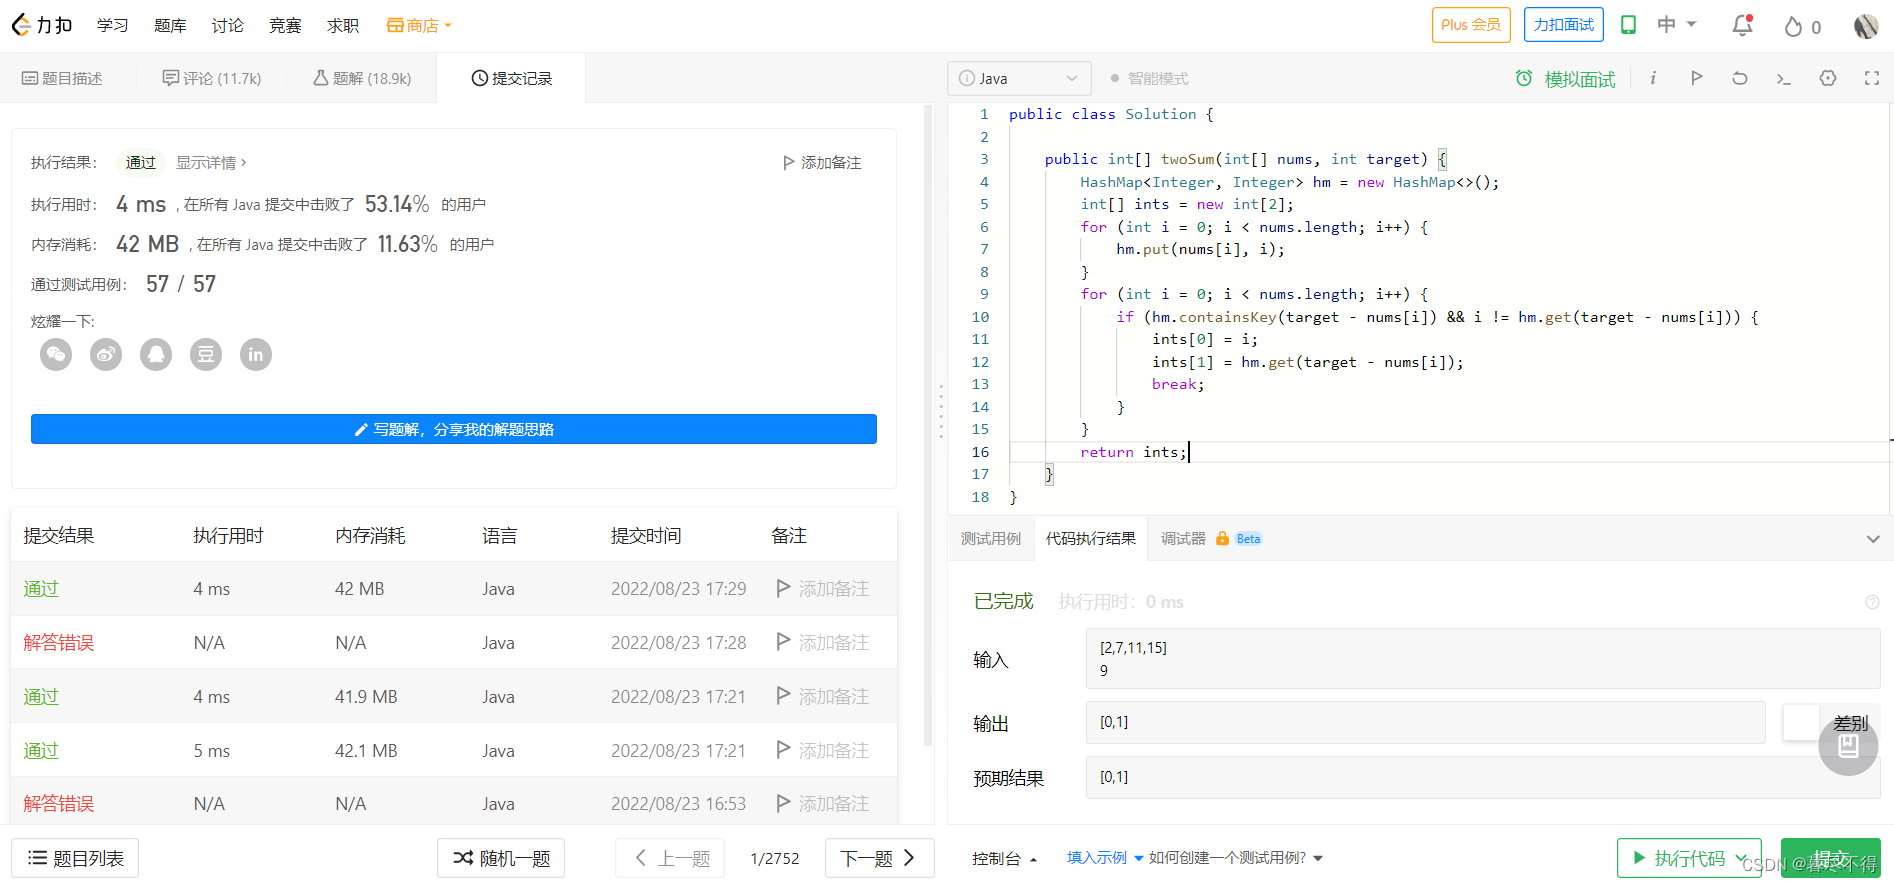Click the editor settings gear icon
This screenshot has height=883, width=1894.
[1827, 78]
